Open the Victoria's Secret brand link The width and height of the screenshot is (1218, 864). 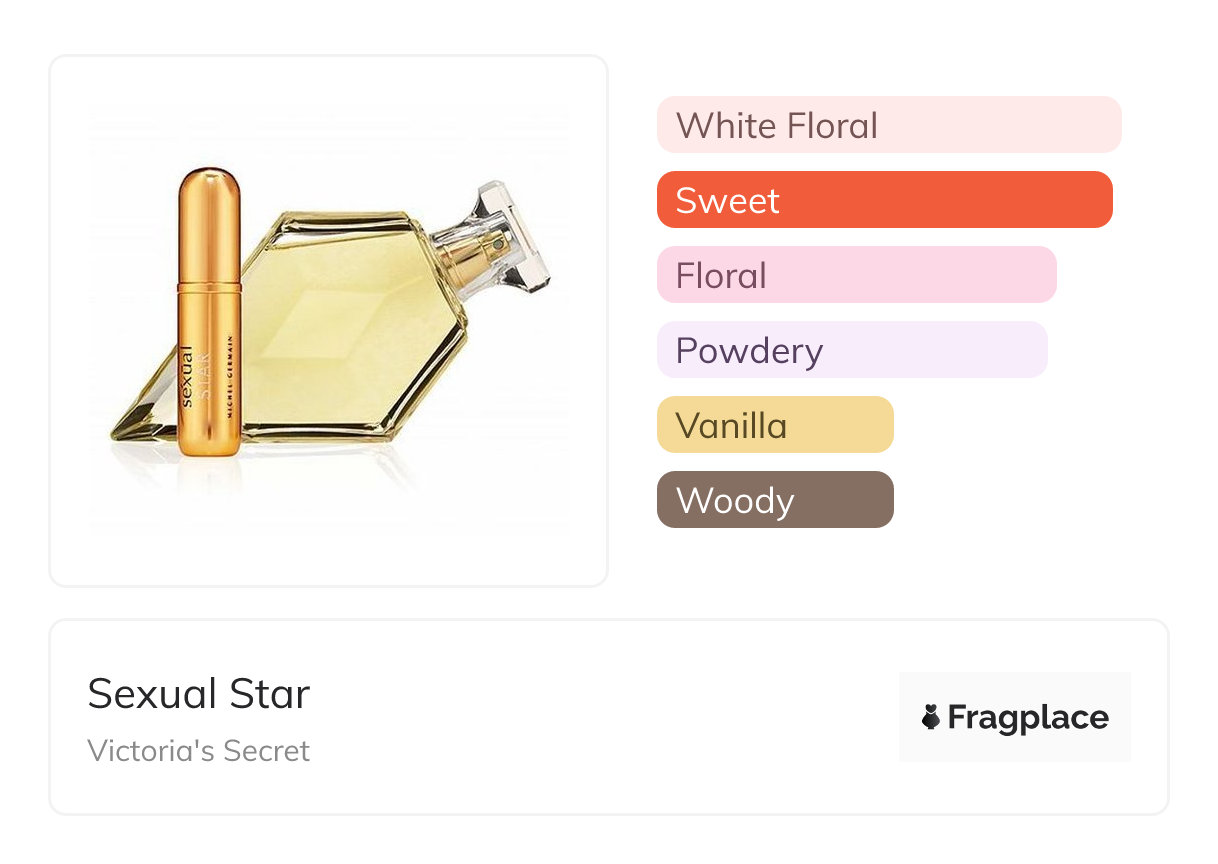pos(199,750)
